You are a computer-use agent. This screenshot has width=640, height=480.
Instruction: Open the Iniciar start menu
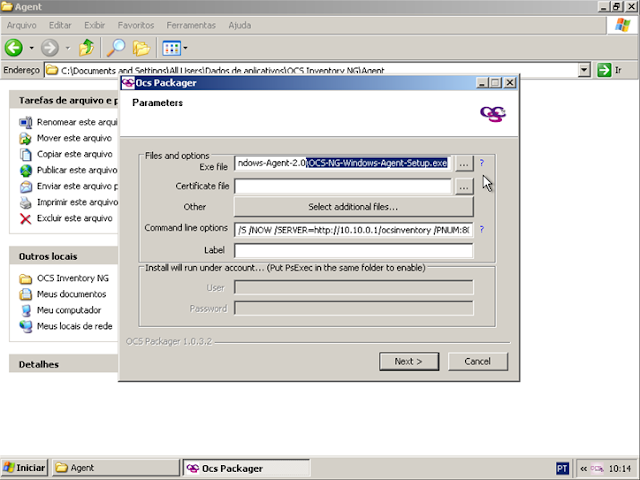[x=24, y=468]
